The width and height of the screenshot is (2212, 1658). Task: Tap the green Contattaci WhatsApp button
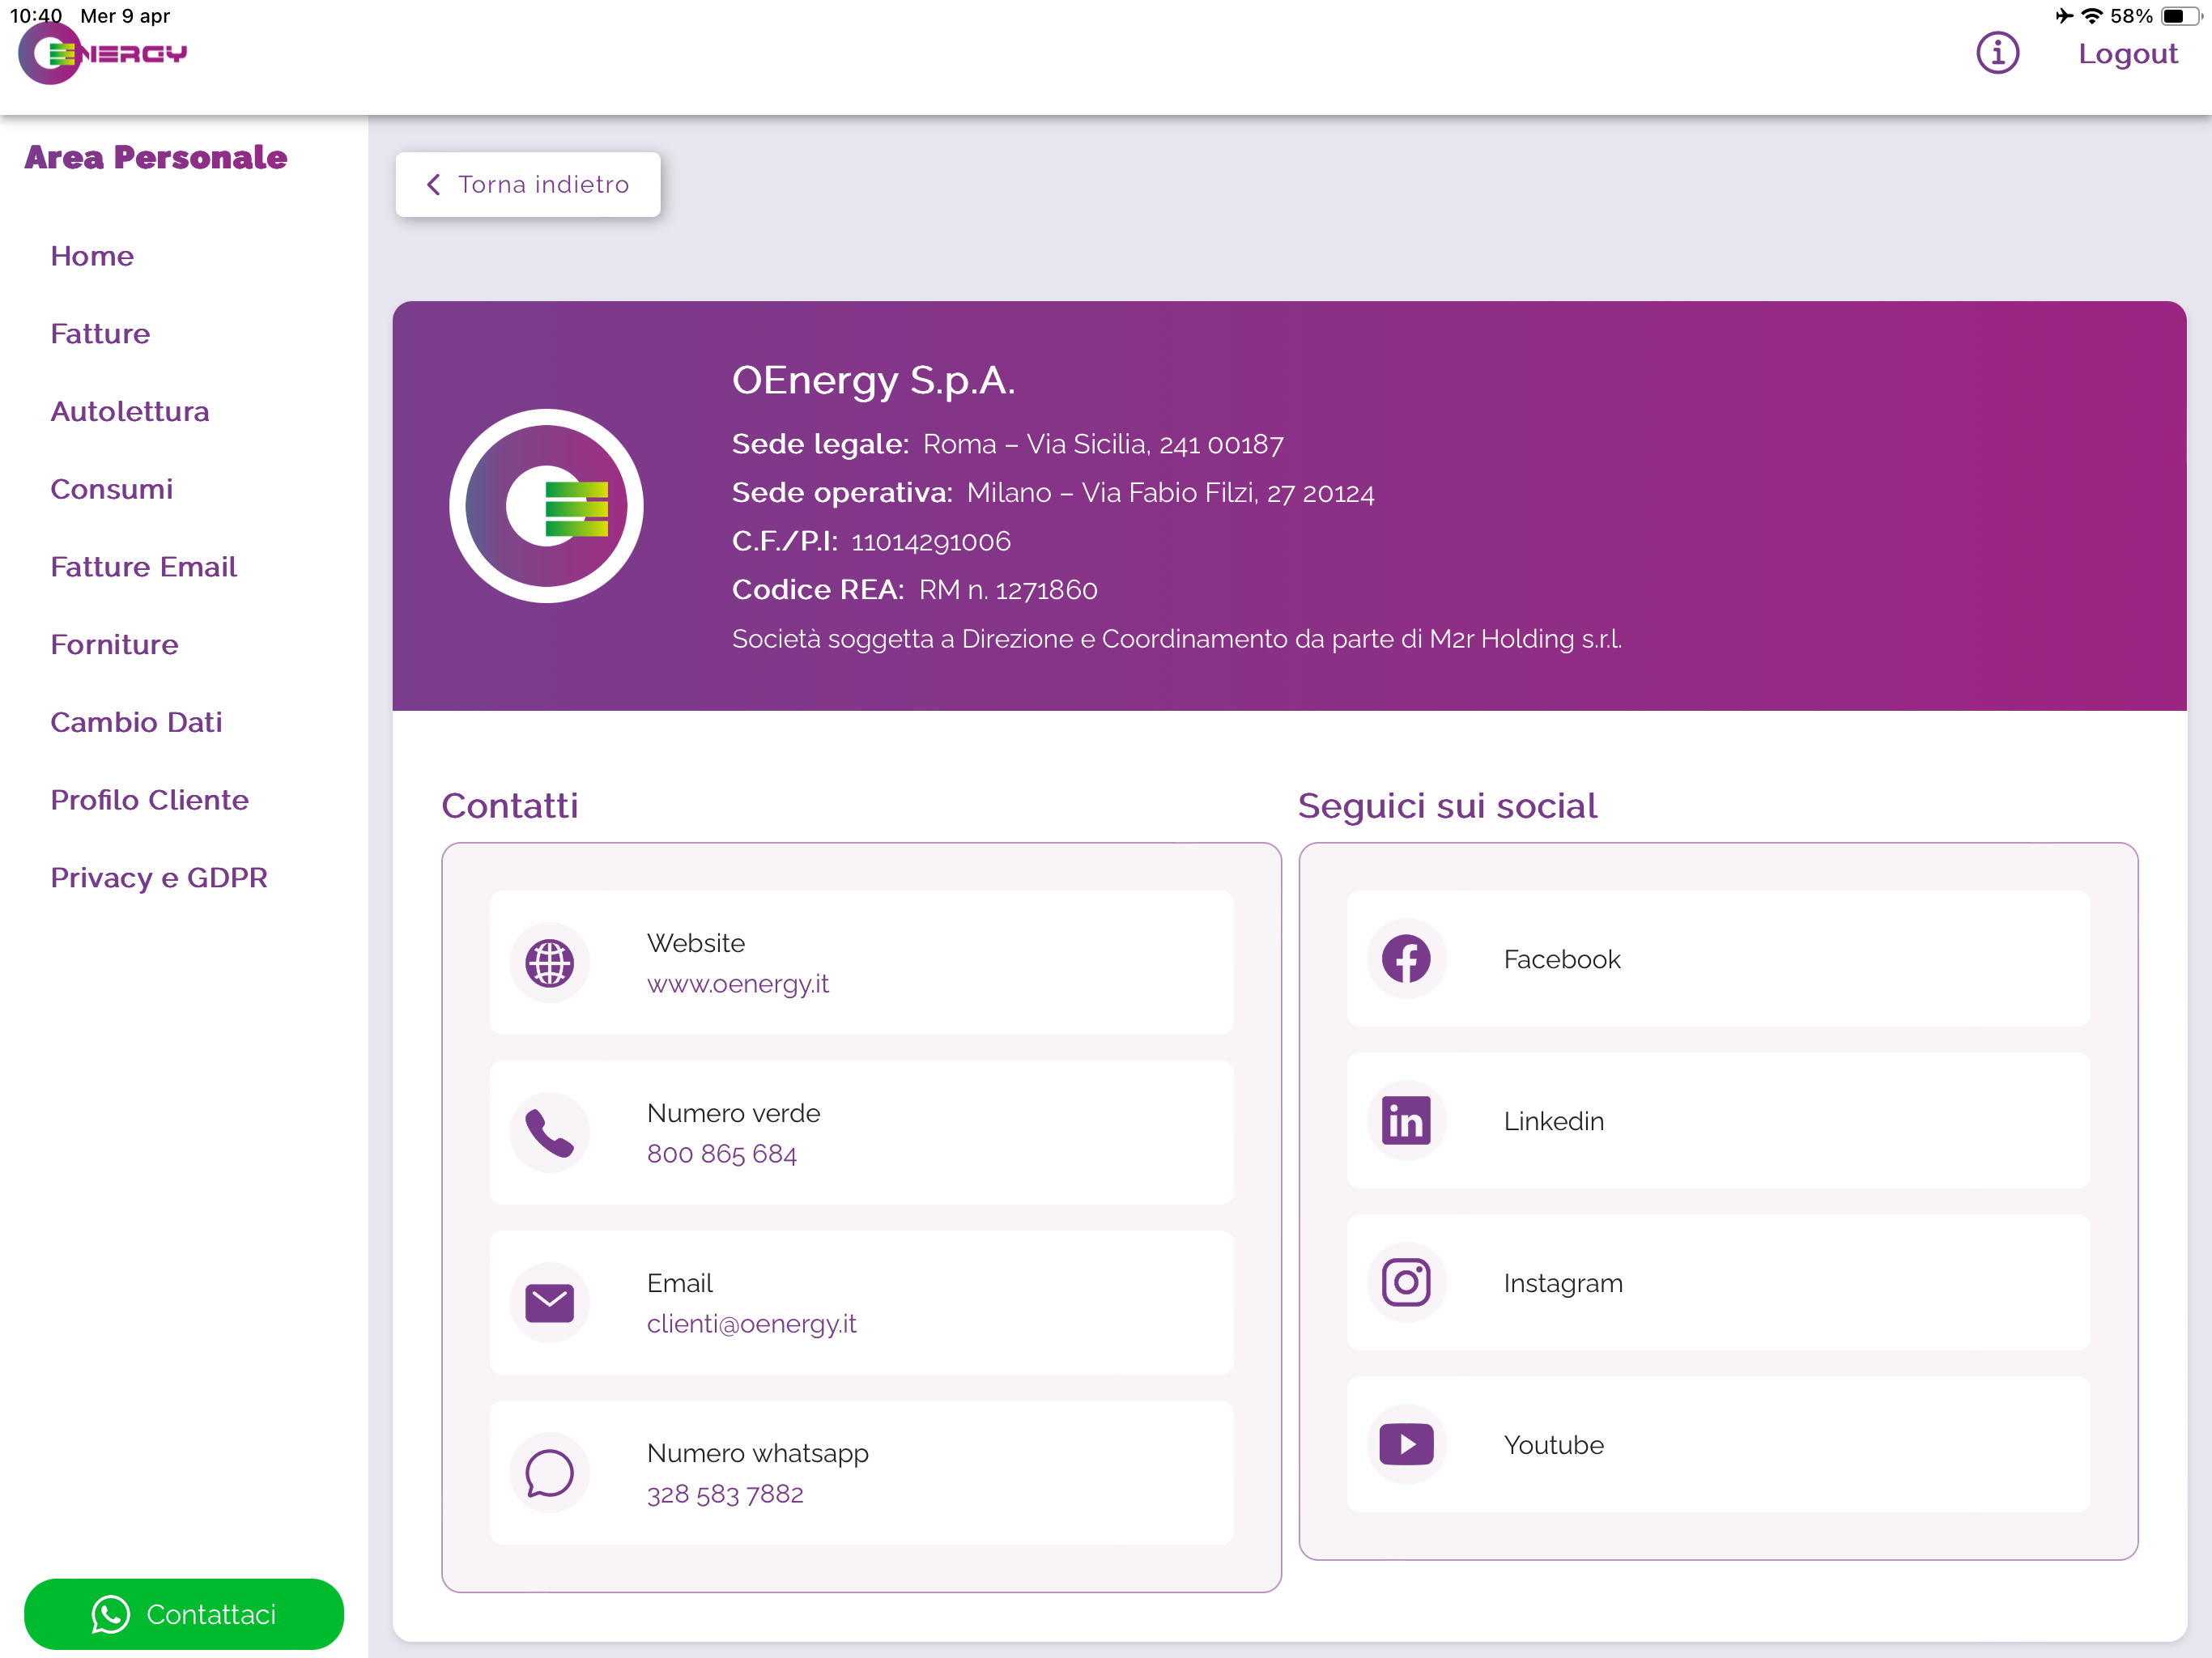(184, 1613)
